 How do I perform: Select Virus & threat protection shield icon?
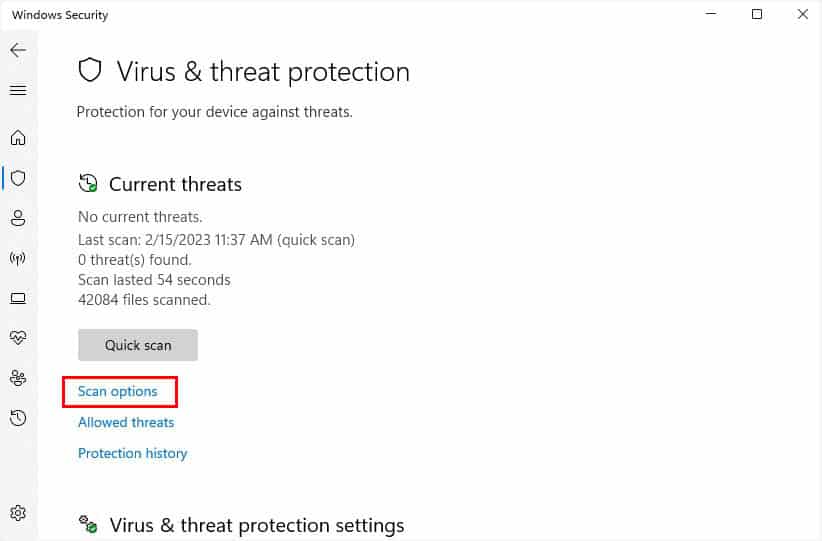(x=18, y=178)
